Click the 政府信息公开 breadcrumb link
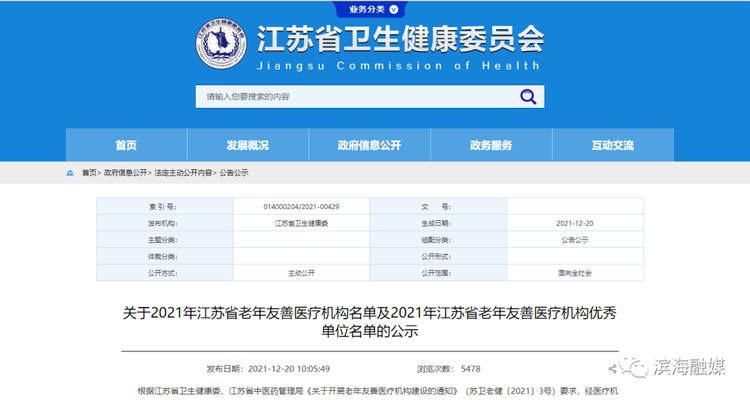Viewport: 750px width, 400px height. tap(125, 173)
